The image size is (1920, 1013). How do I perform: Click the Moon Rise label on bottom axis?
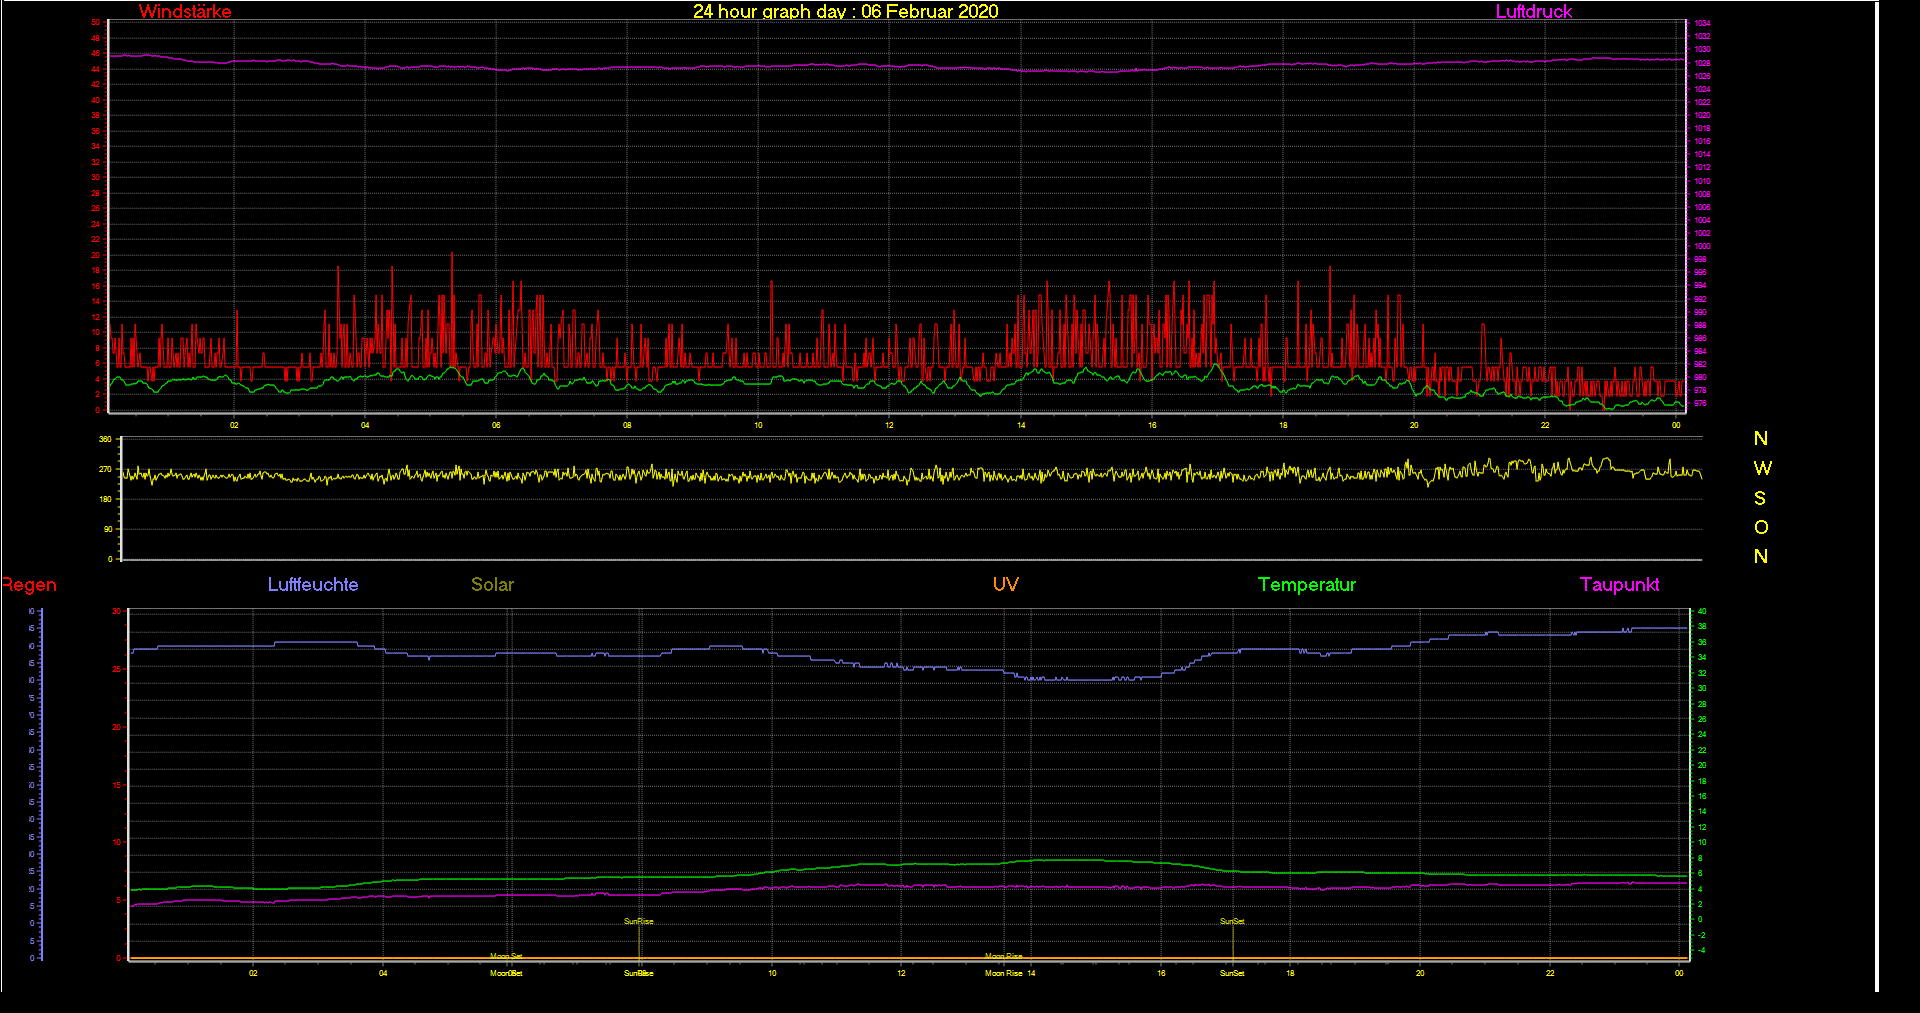pos(1003,973)
